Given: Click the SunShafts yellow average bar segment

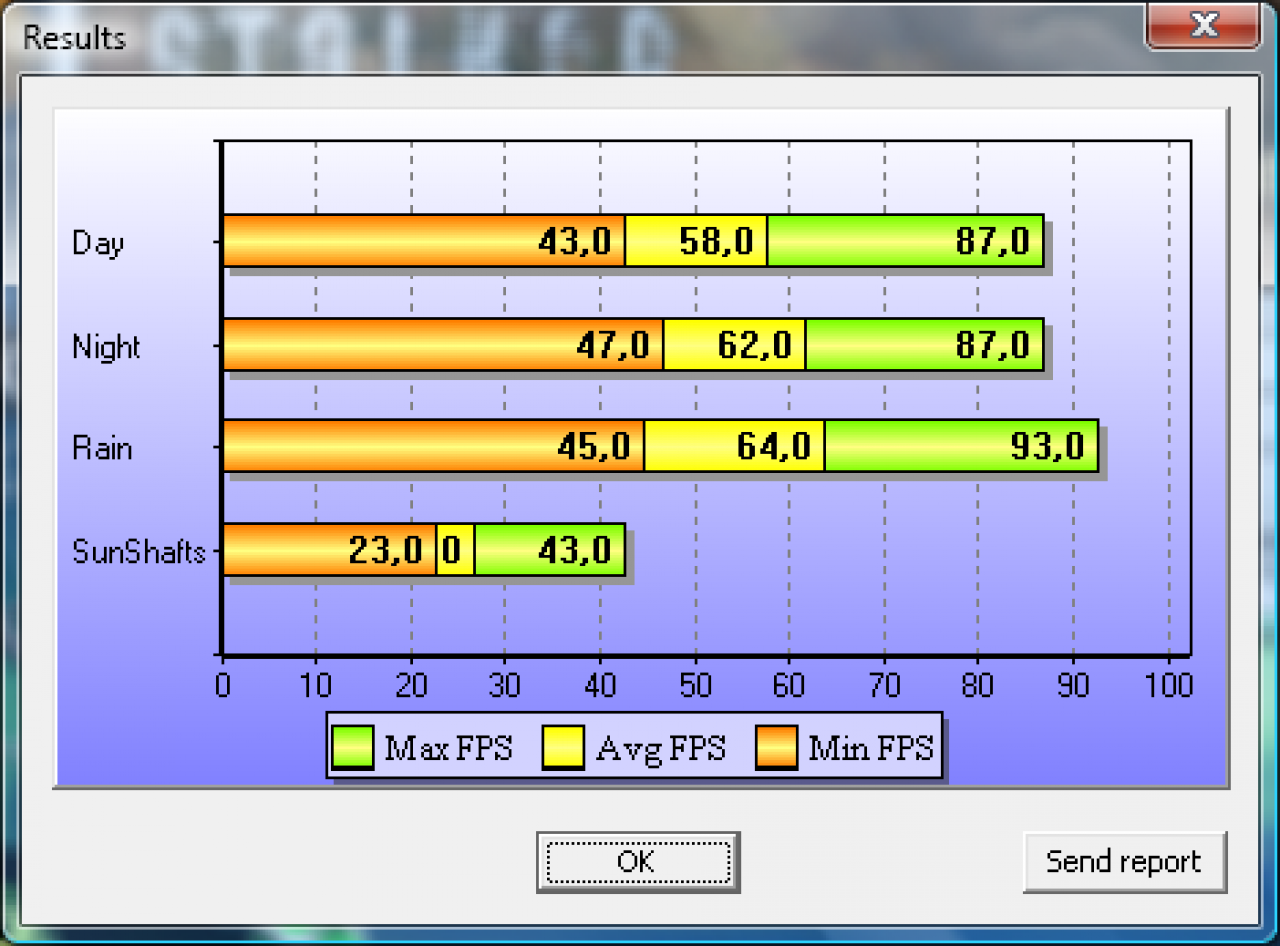Looking at the screenshot, I should click(455, 550).
